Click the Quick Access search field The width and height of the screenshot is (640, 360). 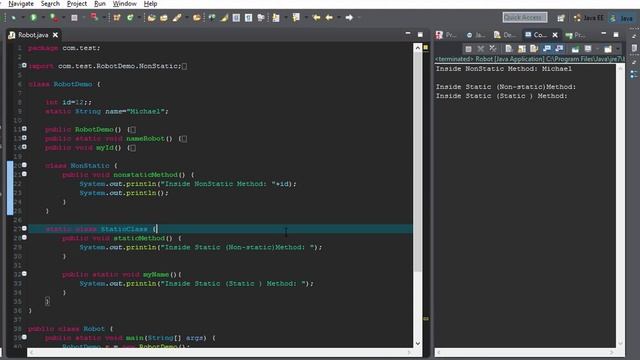point(525,18)
